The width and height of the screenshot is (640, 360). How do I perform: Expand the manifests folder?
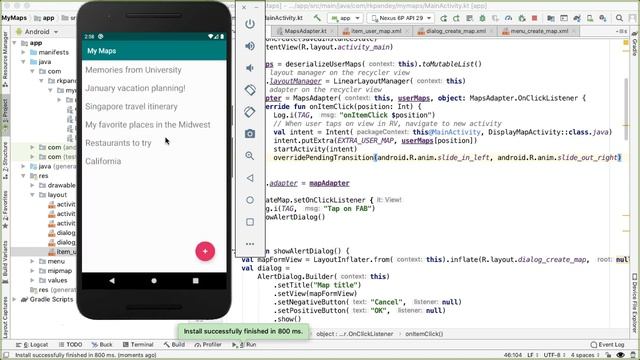click(24, 52)
